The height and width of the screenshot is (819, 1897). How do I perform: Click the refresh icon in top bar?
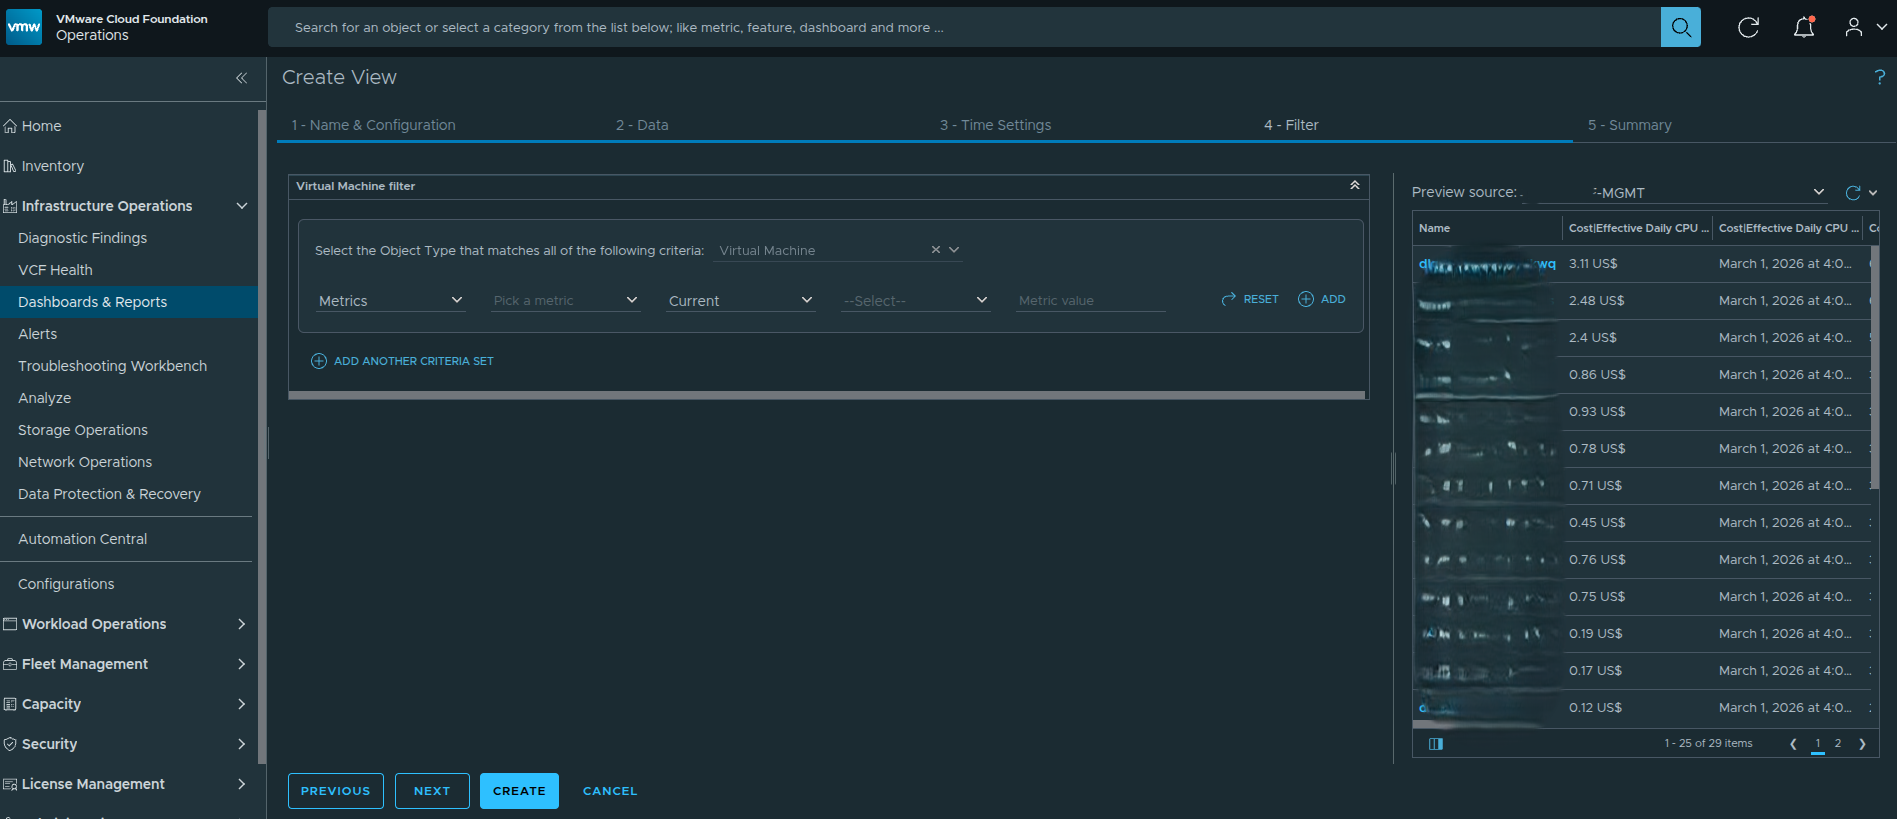click(1748, 27)
